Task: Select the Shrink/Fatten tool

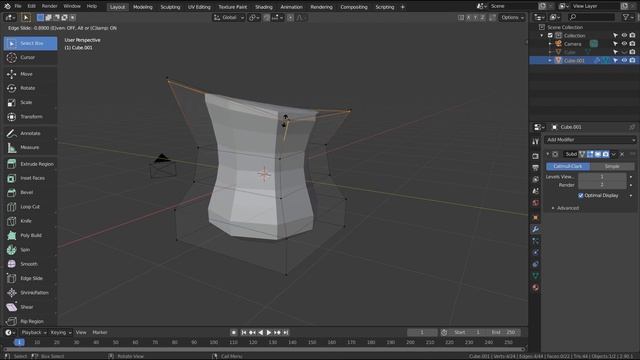Action: pyautogui.click(x=30, y=293)
